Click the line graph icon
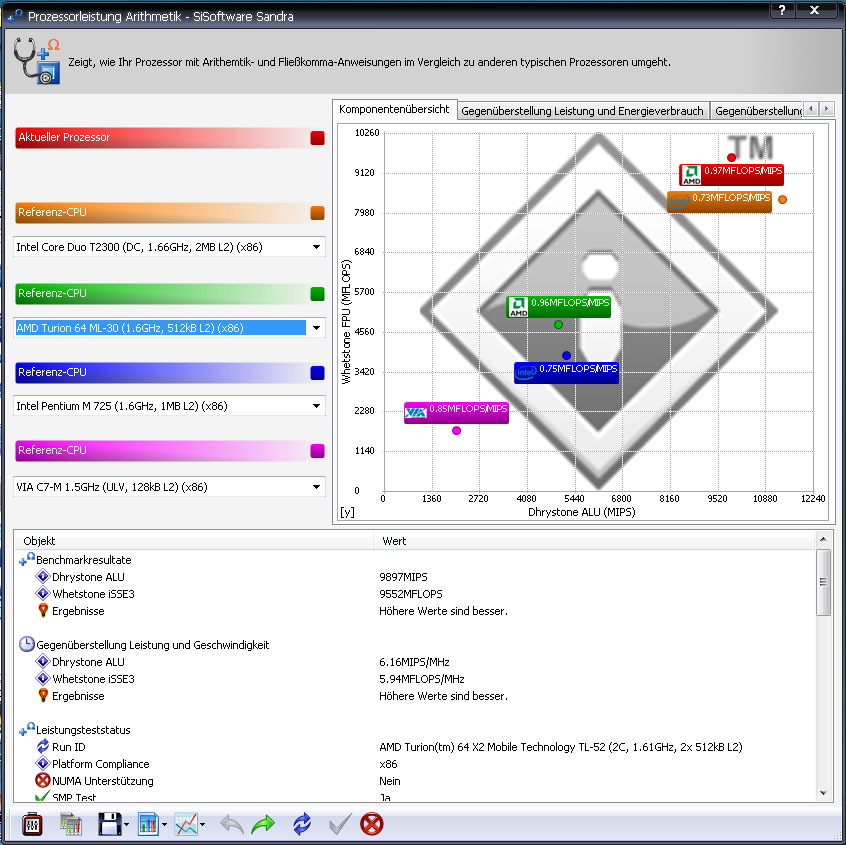The image size is (846, 845). pos(186,824)
